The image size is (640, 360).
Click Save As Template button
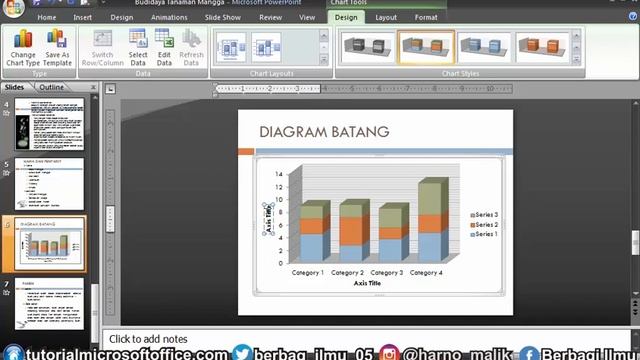click(x=57, y=48)
